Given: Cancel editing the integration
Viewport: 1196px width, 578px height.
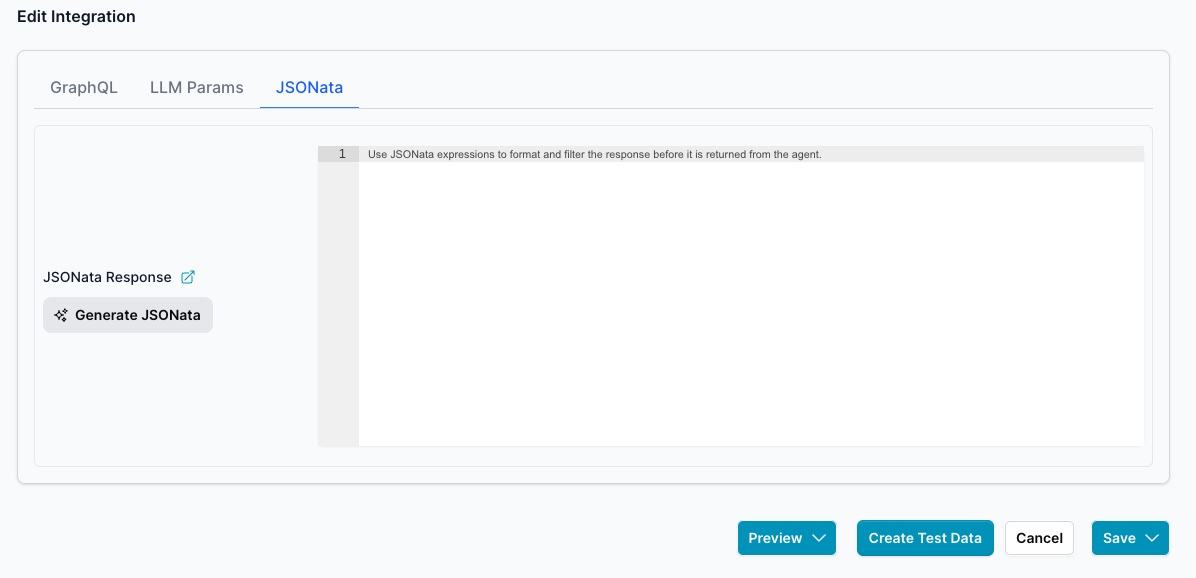Looking at the screenshot, I should click(1039, 538).
